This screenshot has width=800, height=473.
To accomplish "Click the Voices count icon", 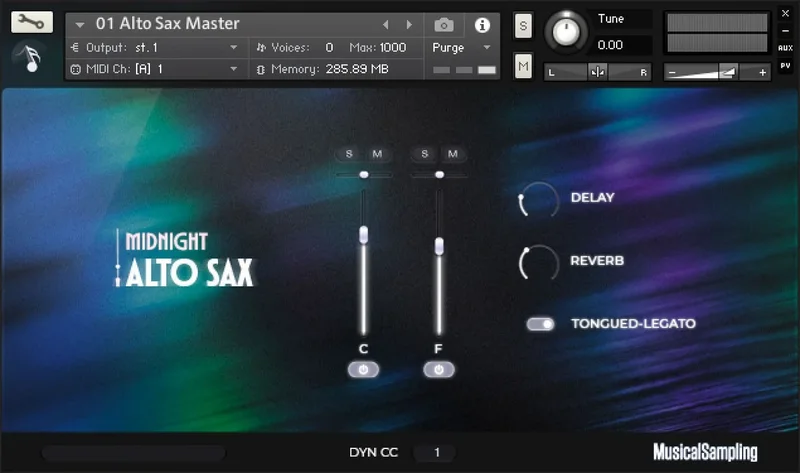I will 261,47.
